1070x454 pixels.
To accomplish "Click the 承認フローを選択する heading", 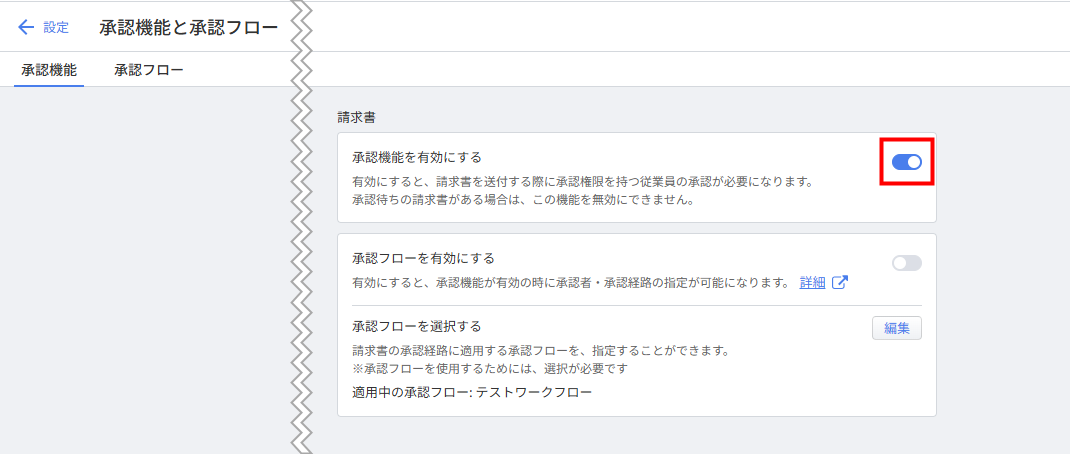I will click(417, 326).
